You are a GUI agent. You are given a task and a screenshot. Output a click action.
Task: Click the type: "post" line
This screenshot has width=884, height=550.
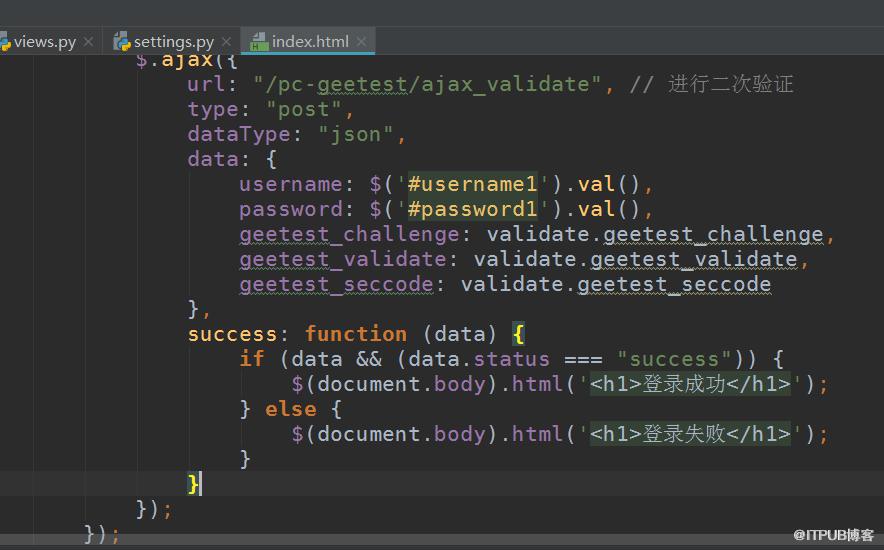click(271, 109)
